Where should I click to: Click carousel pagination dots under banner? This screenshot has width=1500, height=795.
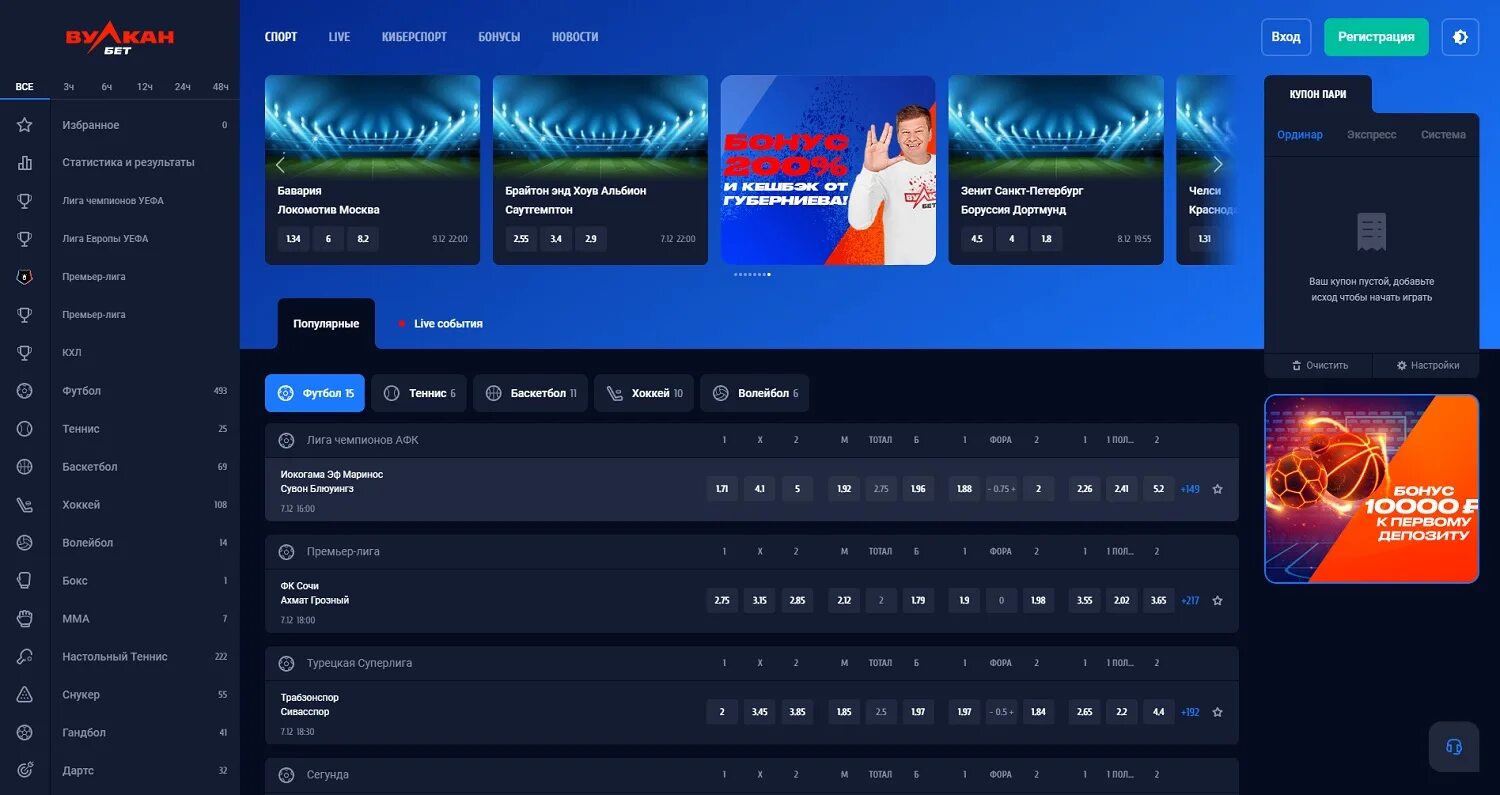tap(752, 274)
